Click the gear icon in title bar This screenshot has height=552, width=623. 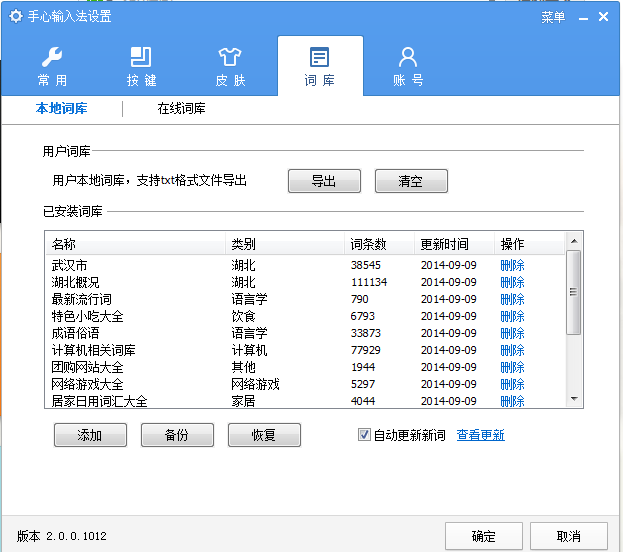point(15,17)
